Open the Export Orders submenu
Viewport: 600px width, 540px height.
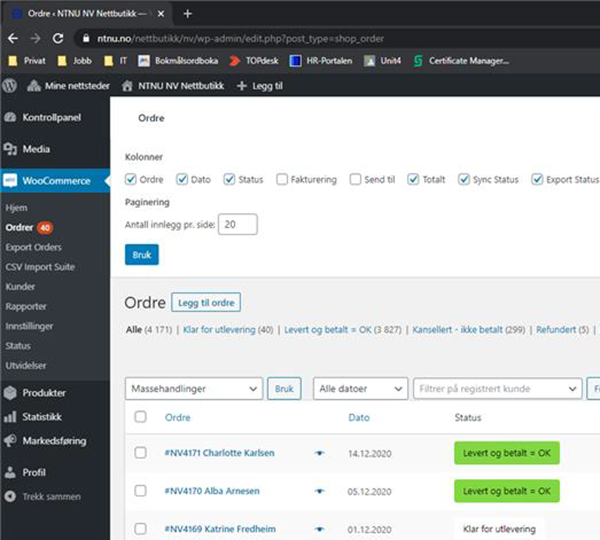(x=33, y=247)
